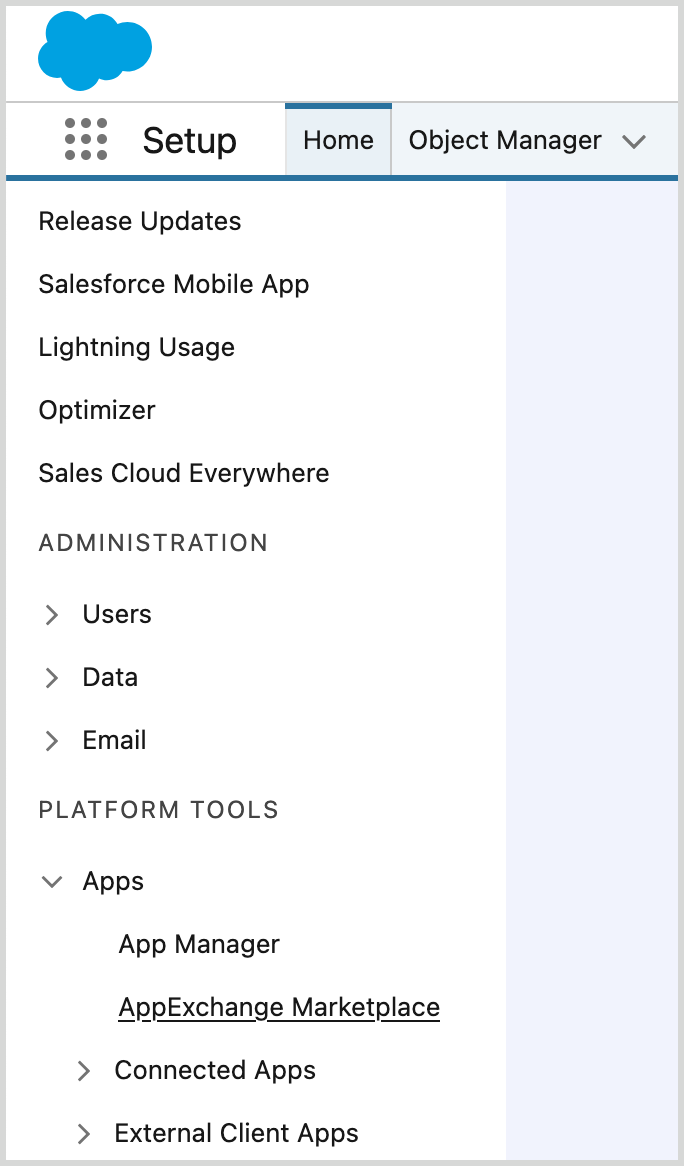Screen dimensions: 684x1166
Task: Expand External Client Apps node
Action: pos(84,1133)
